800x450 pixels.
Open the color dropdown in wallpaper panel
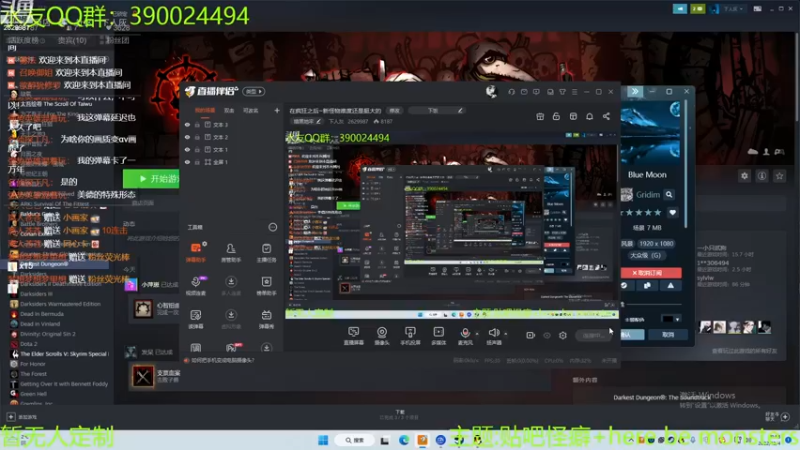click(x=670, y=319)
